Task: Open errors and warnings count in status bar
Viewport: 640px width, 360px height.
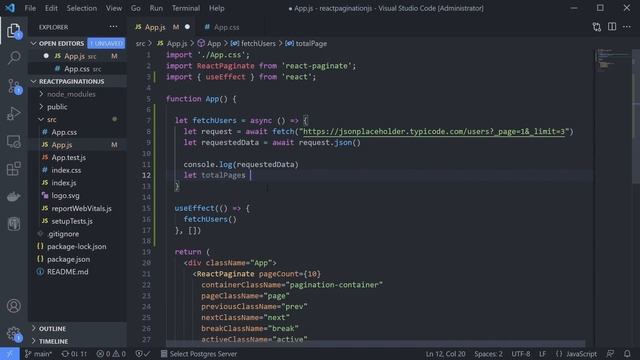Action: (111, 354)
